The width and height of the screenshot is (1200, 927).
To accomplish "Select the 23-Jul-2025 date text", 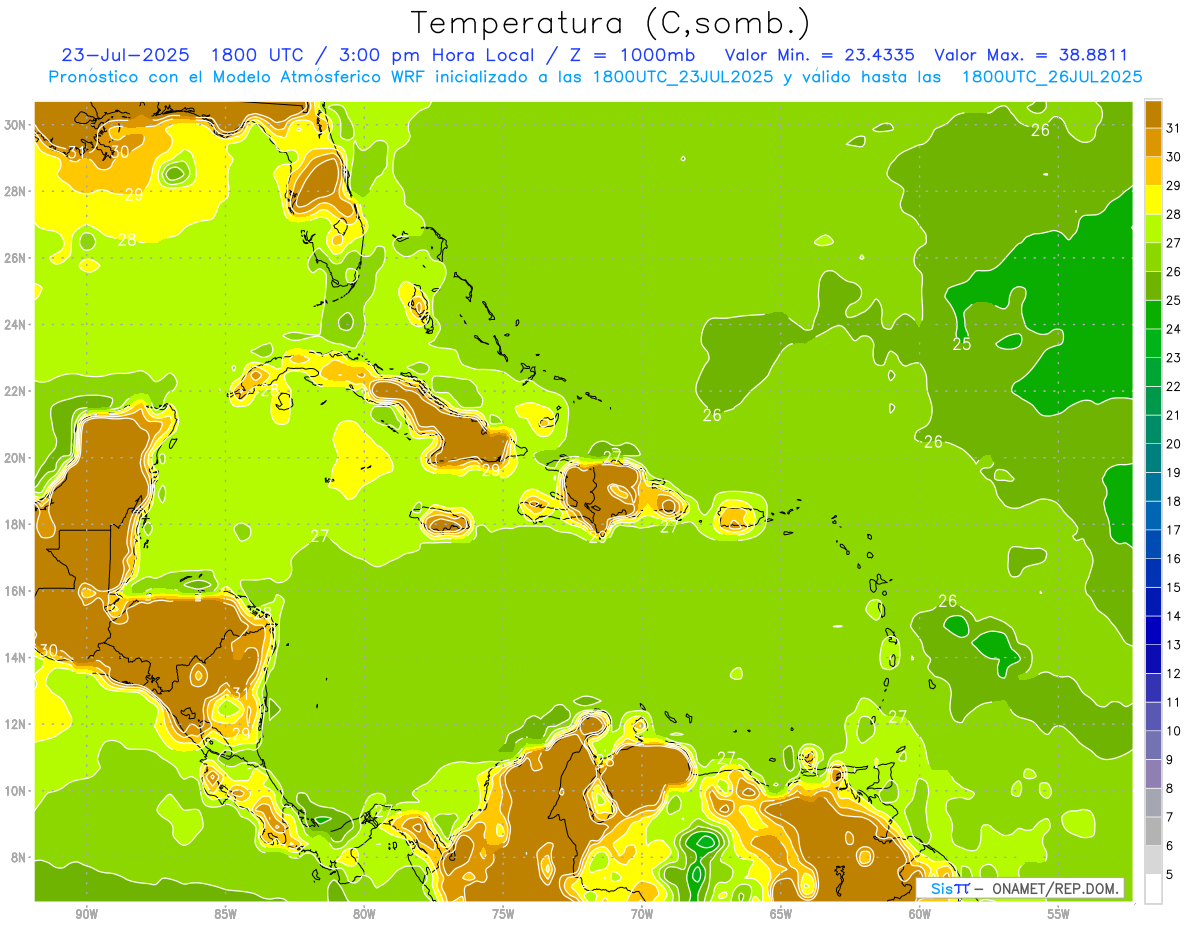I will tap(124, 55).
